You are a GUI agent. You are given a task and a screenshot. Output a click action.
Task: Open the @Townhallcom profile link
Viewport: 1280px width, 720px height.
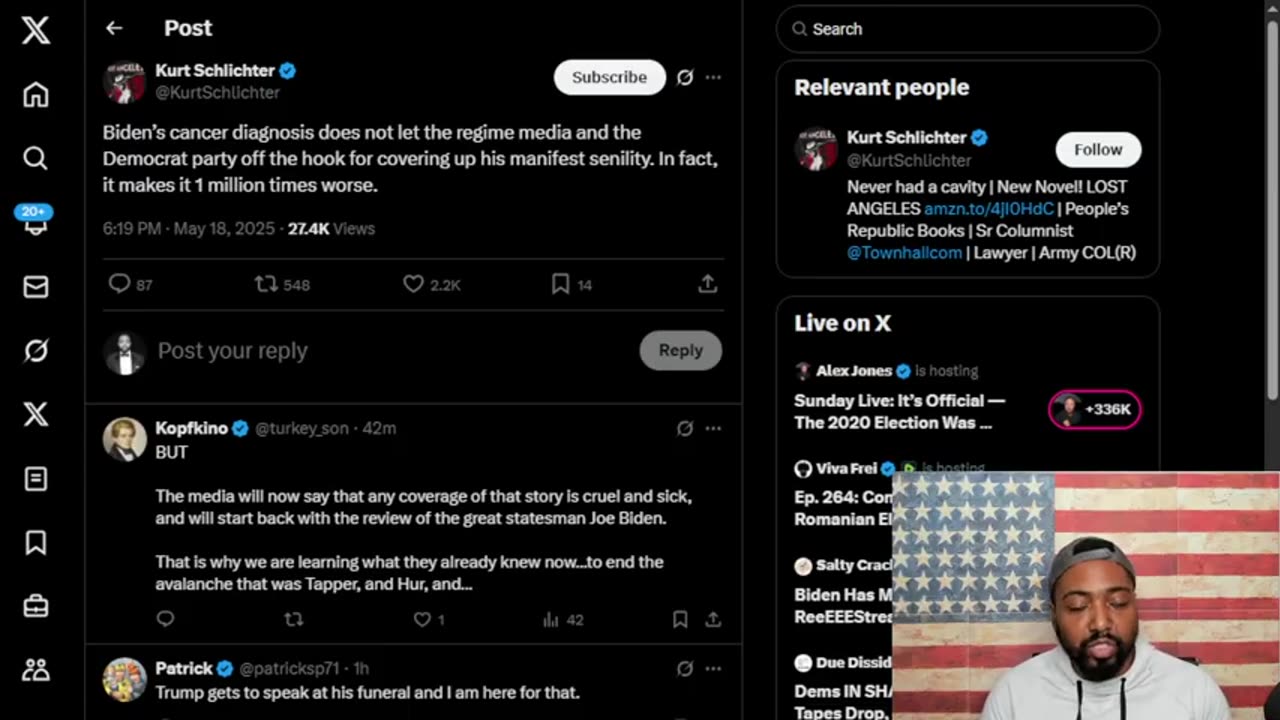[904, 253]
